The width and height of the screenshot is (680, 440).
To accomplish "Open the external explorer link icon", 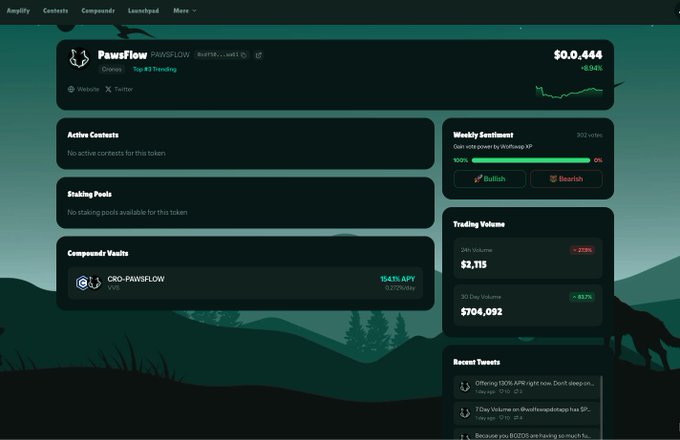I will click(x=259, y=55).
